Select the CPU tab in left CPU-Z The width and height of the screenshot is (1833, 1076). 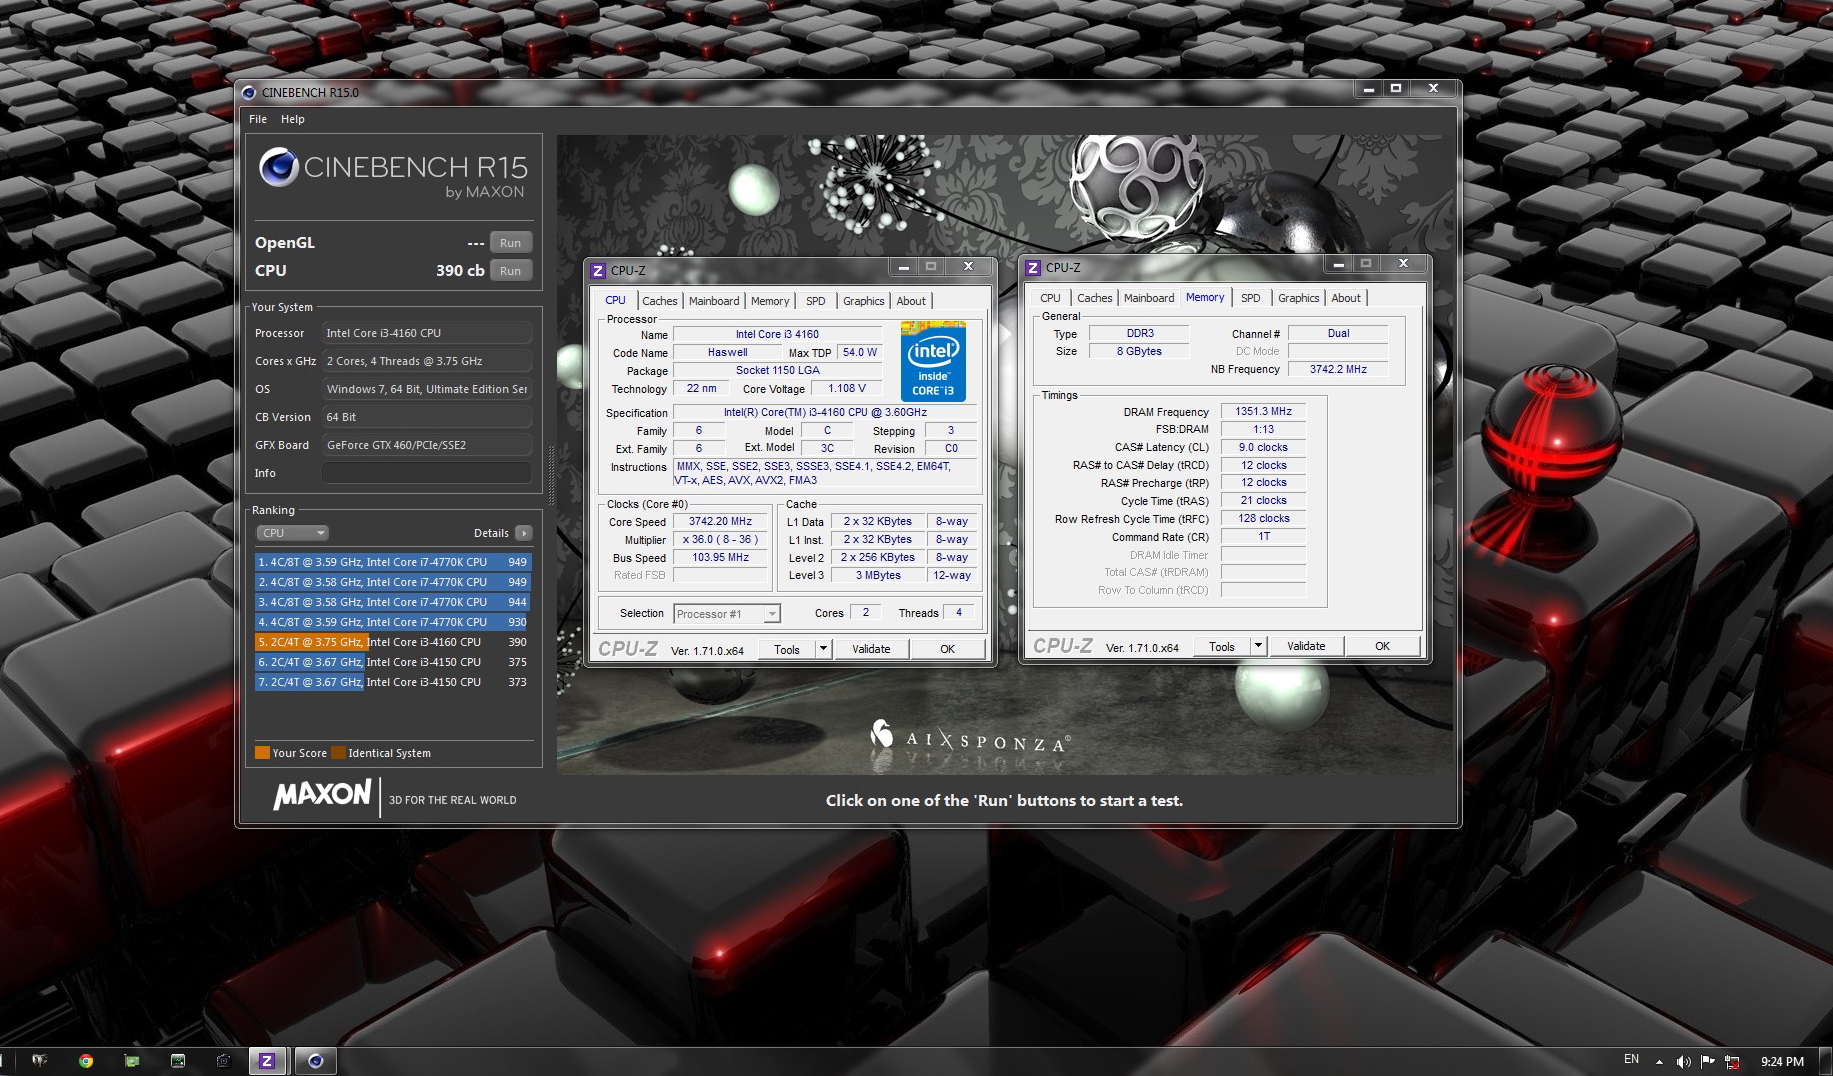pyautogui.click(x=615, y=300)
